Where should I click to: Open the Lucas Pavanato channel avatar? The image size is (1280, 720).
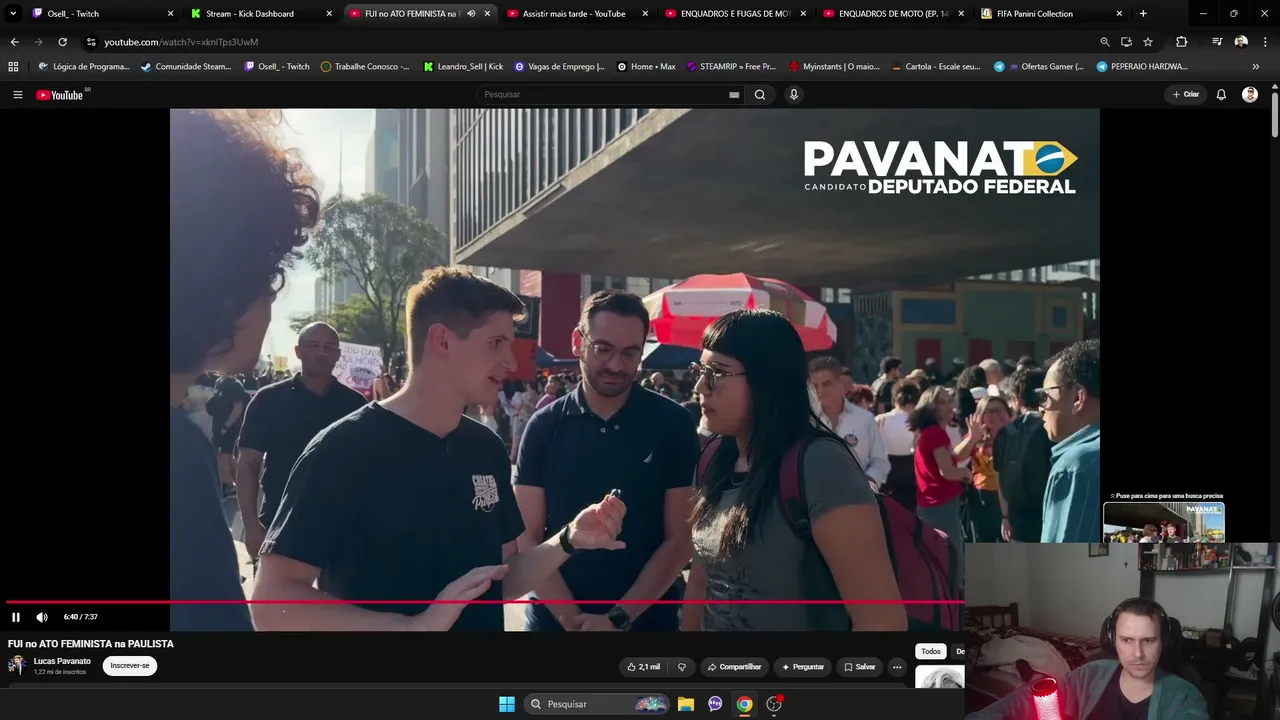pos(17,666)
